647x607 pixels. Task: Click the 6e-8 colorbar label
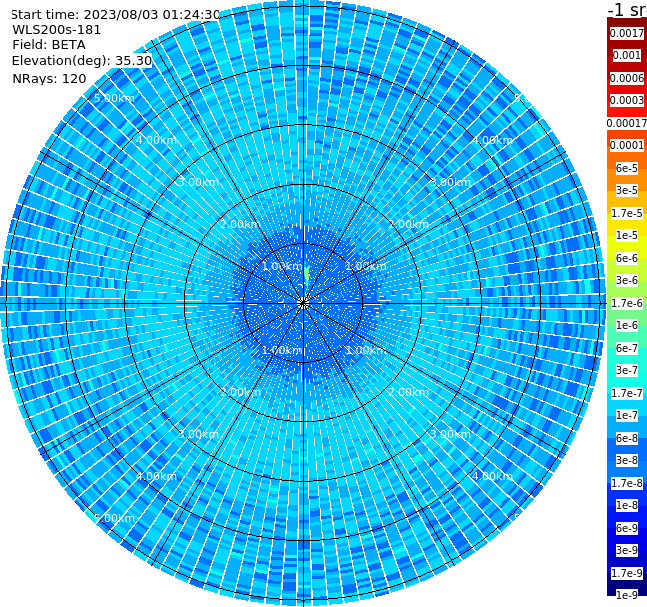pyautogui.click(x=627, y=438)
